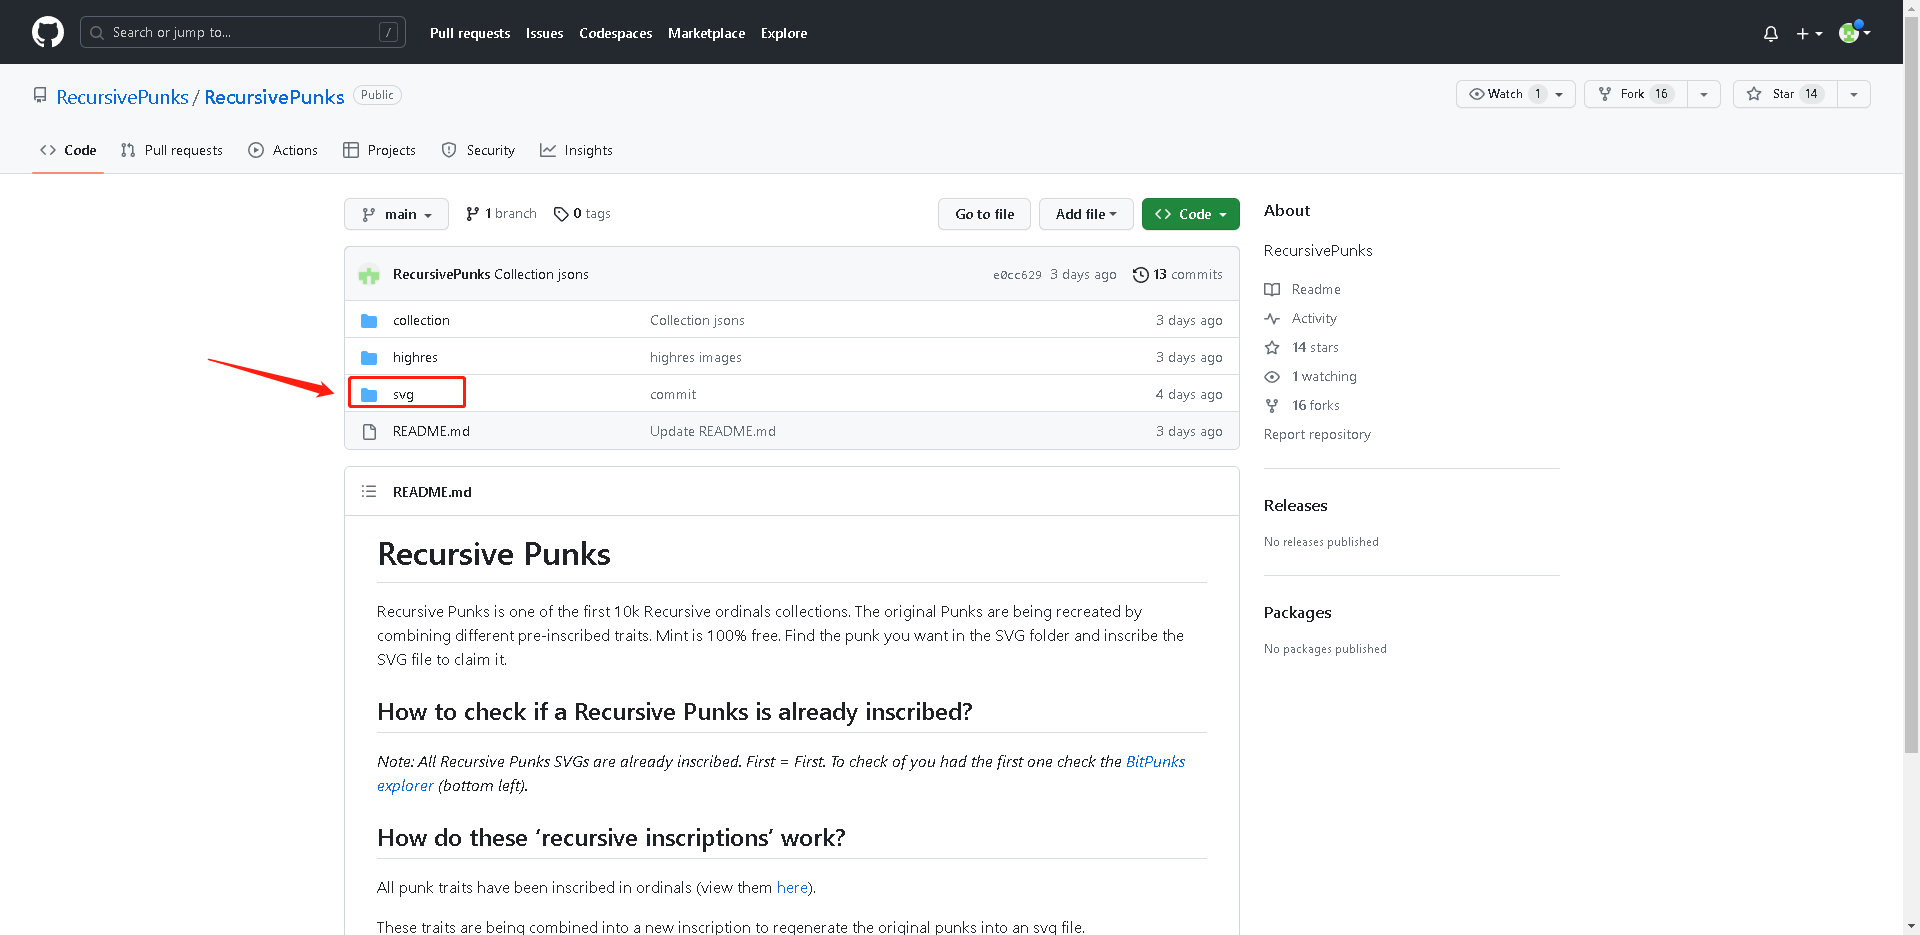Open the BitPunks explorer link
1920x935 pixels.
click(x=1155, y=762)
